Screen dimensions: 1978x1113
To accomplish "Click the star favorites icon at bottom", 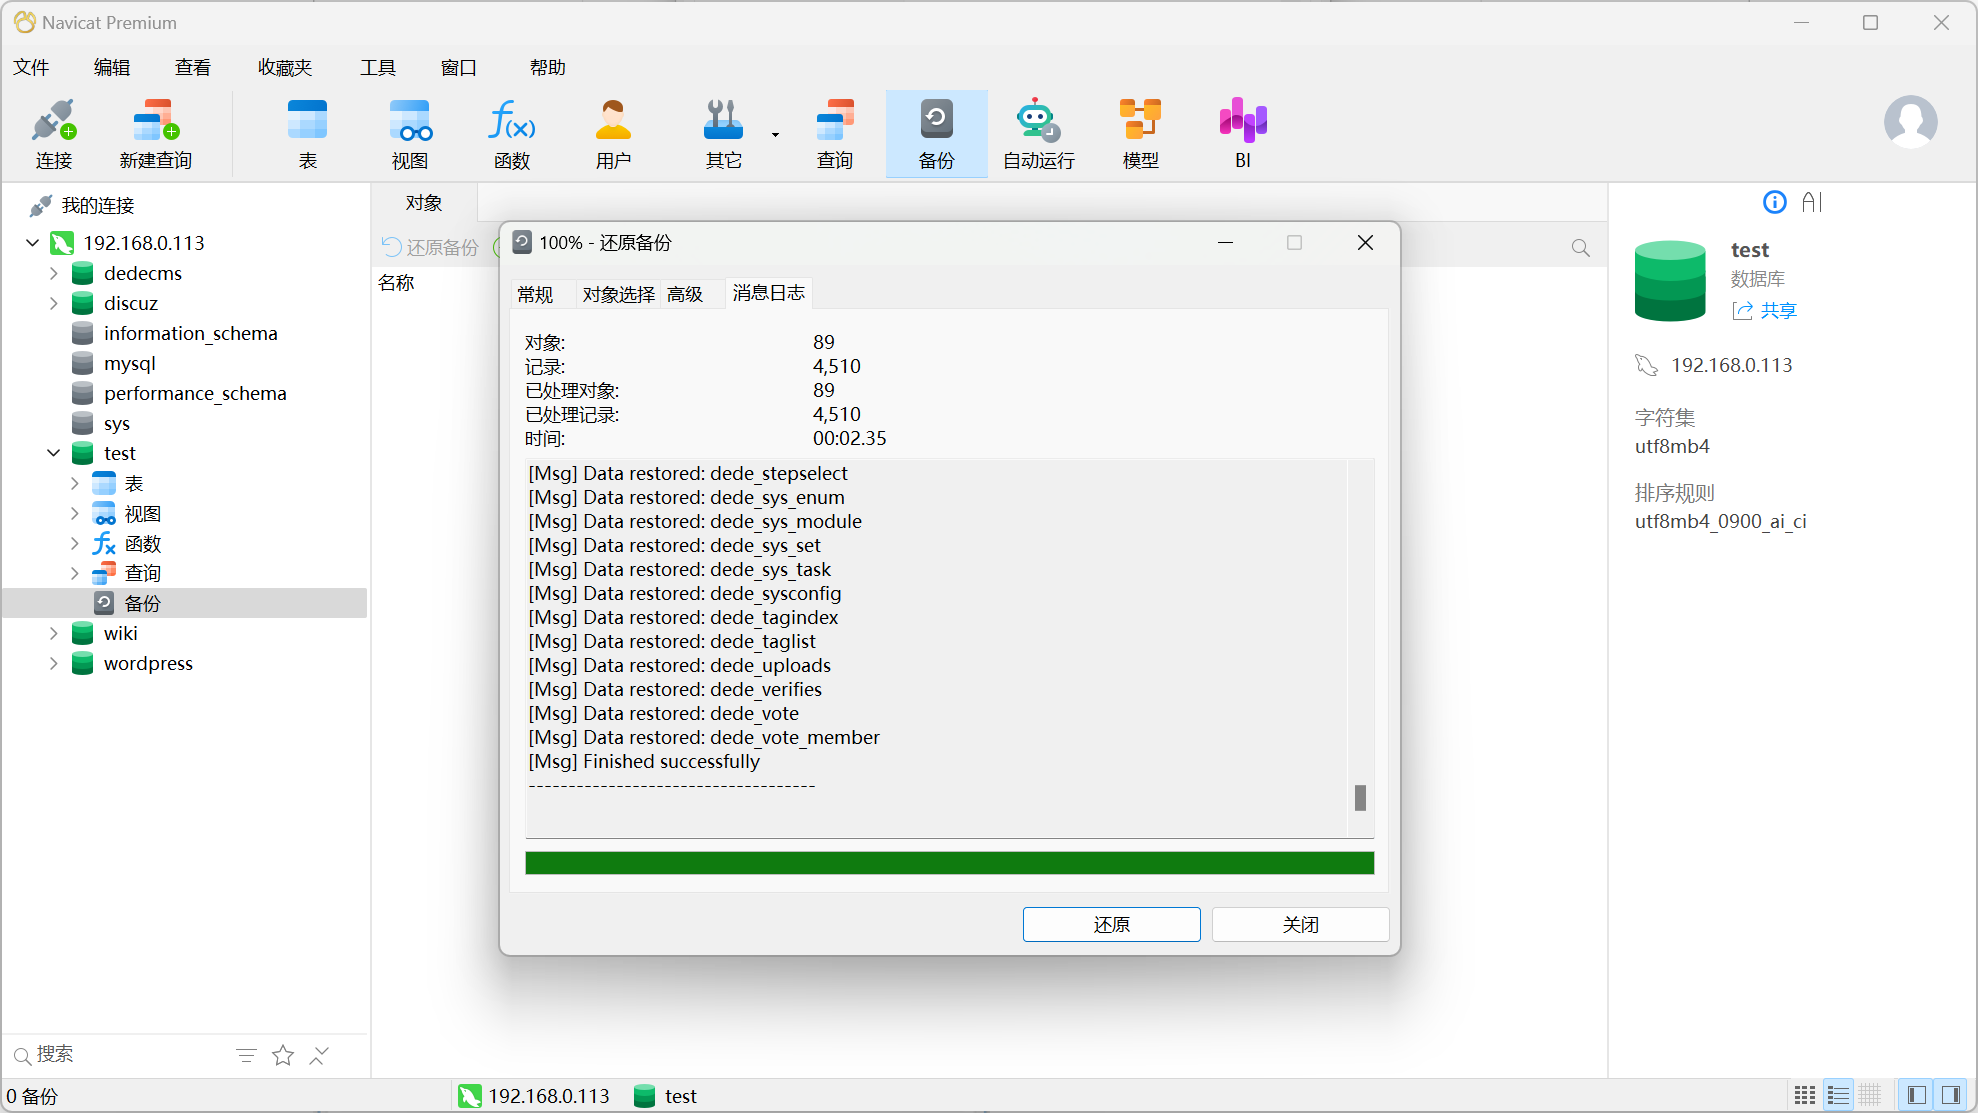I will [283, 1055].
